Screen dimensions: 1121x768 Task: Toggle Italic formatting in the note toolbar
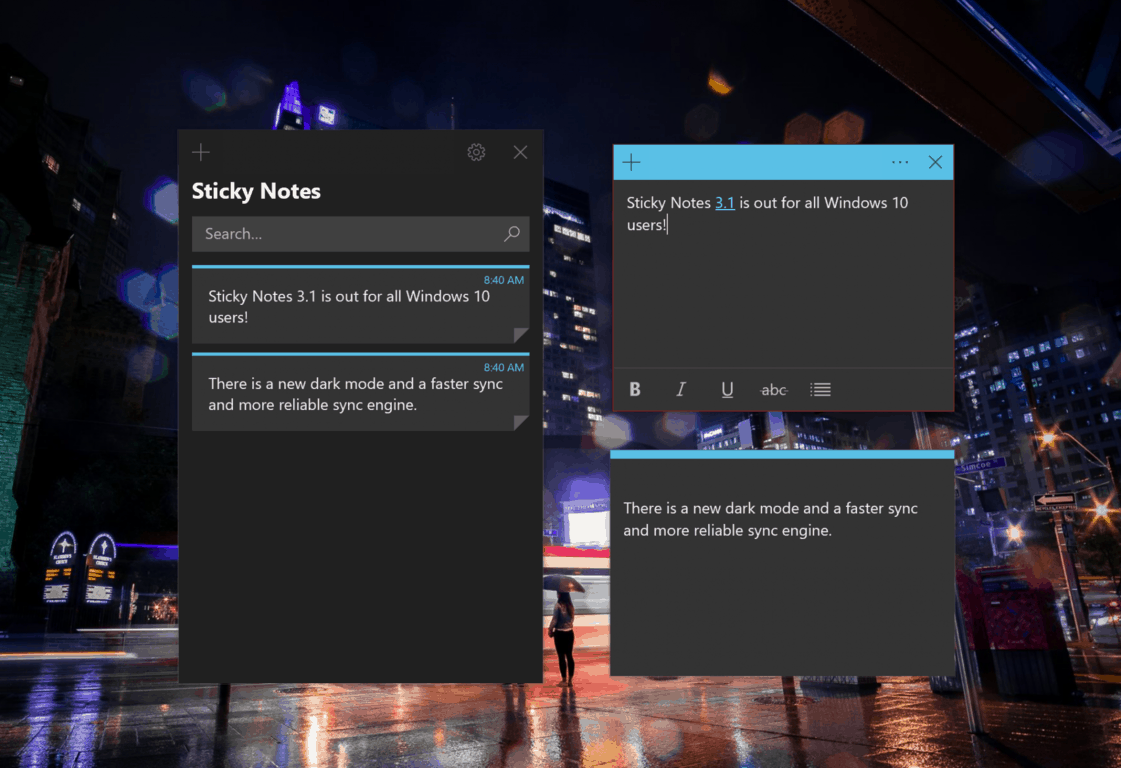(681, 390)
